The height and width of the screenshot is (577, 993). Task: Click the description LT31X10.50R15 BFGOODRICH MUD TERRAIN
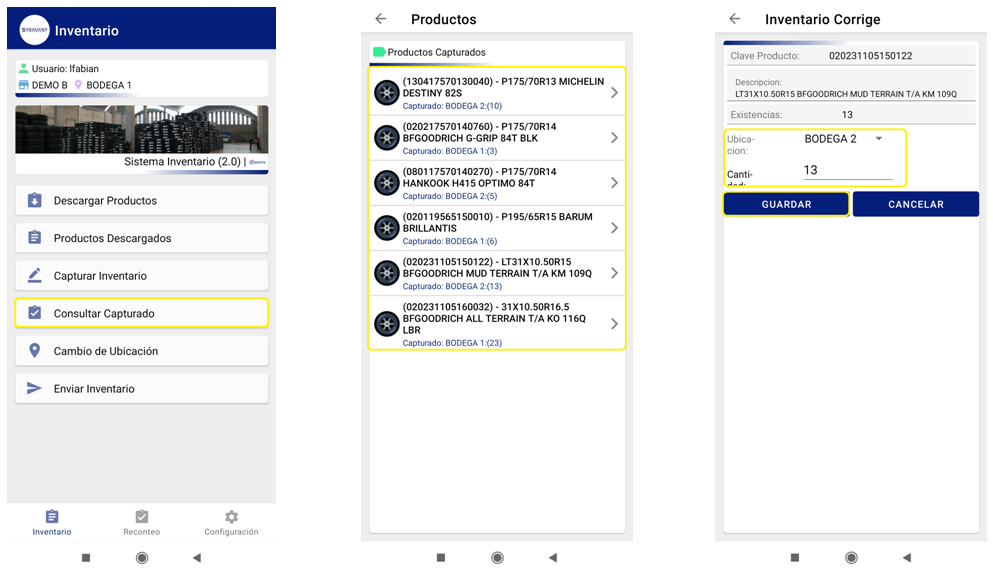click(x=845, y=94)
